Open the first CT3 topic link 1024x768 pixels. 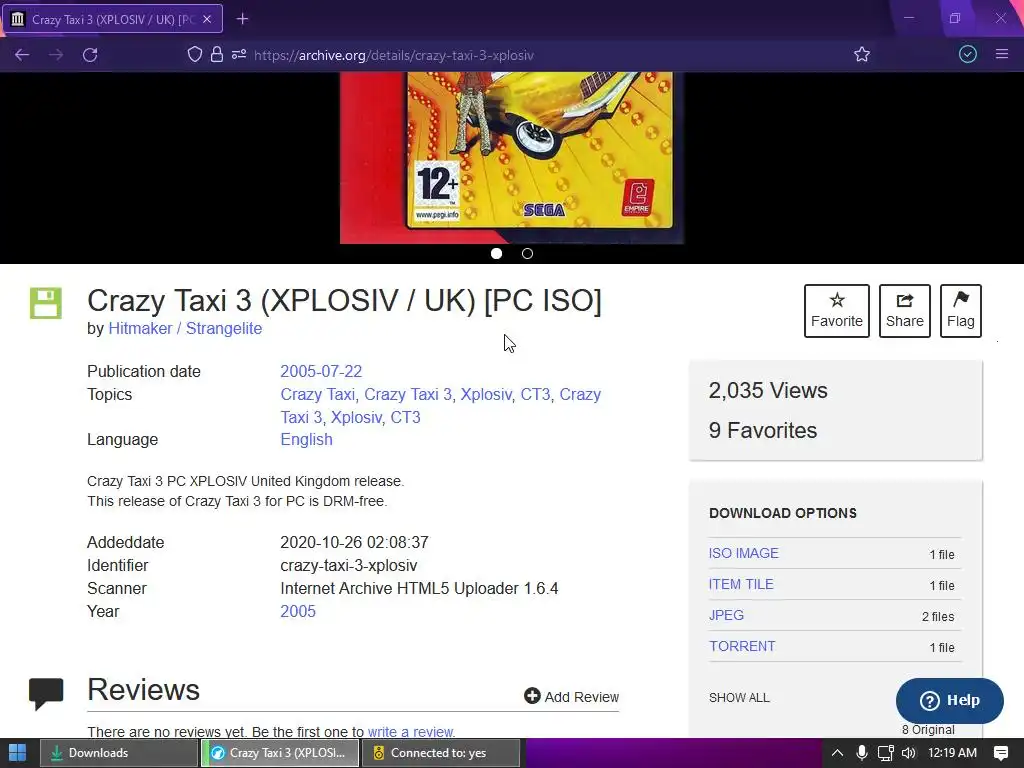click(x=535, y=394)
